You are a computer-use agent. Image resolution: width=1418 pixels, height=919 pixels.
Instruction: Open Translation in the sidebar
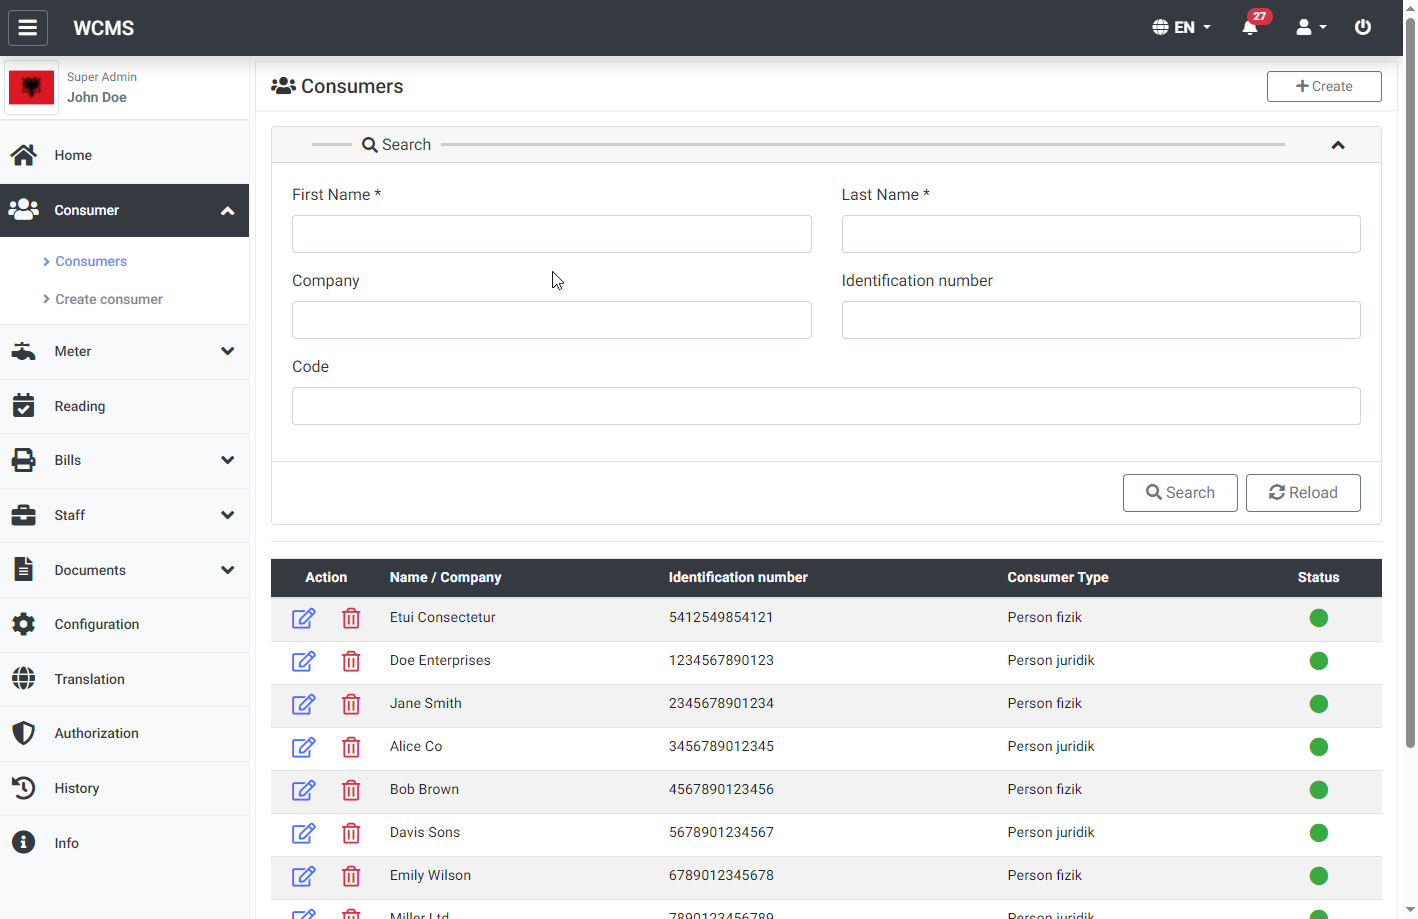coord(124,679)
